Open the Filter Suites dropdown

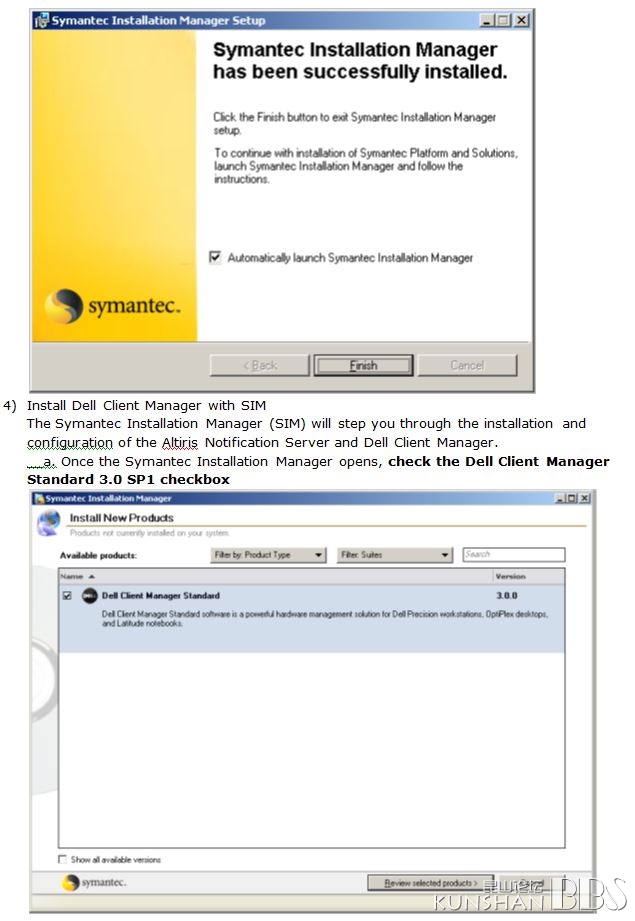coord(395,555)
